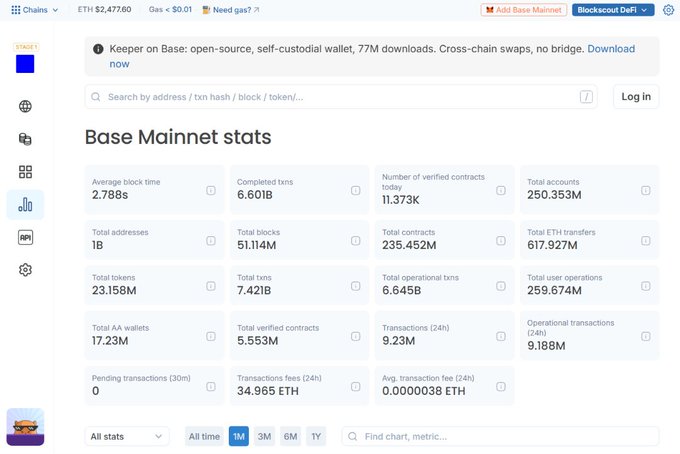
Task: Click Add Base Mainnet button
Action: point(523,10)
